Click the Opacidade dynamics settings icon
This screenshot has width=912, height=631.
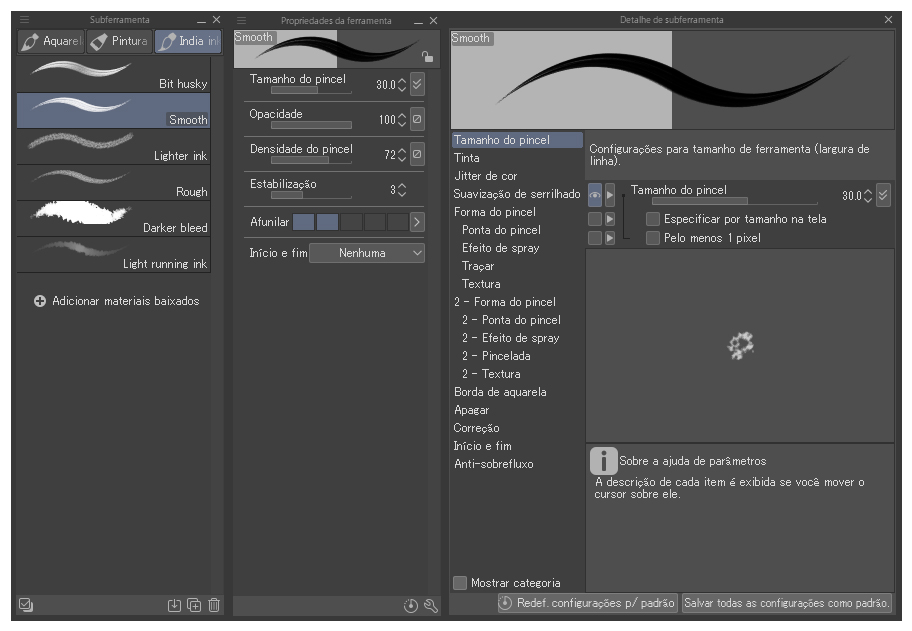pyautogui.click(x=417, y=119)
